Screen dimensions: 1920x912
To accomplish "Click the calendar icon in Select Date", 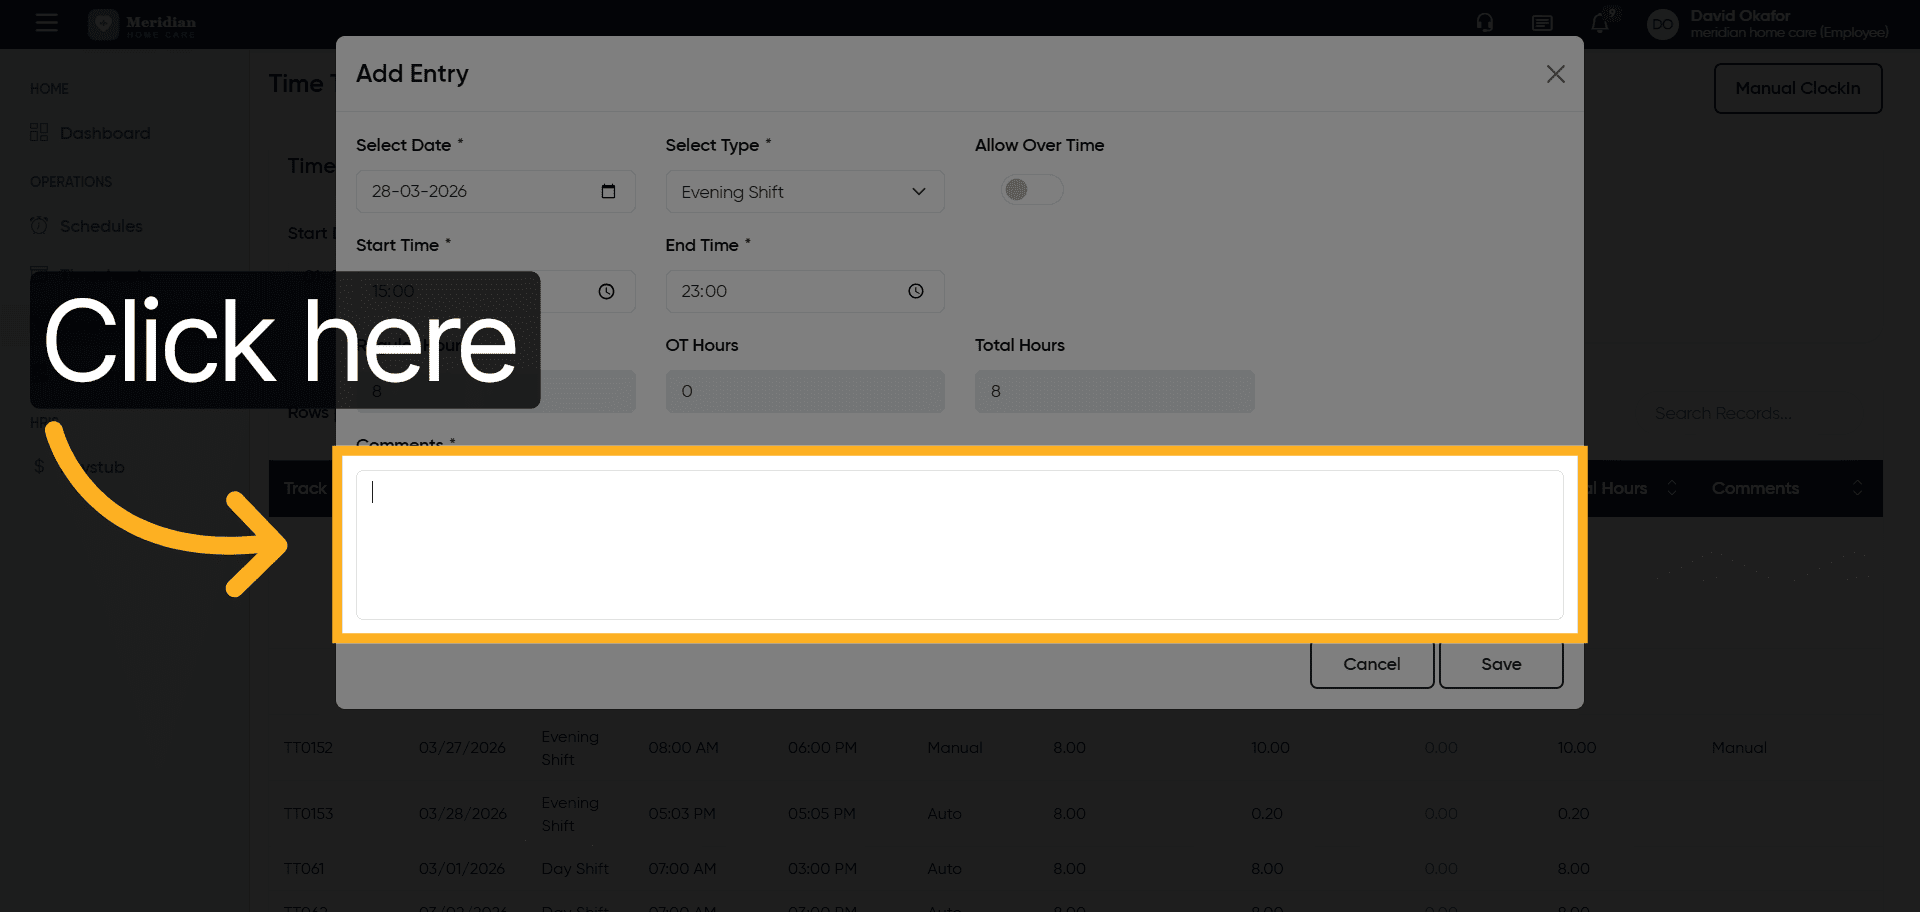I will (608, 191).
